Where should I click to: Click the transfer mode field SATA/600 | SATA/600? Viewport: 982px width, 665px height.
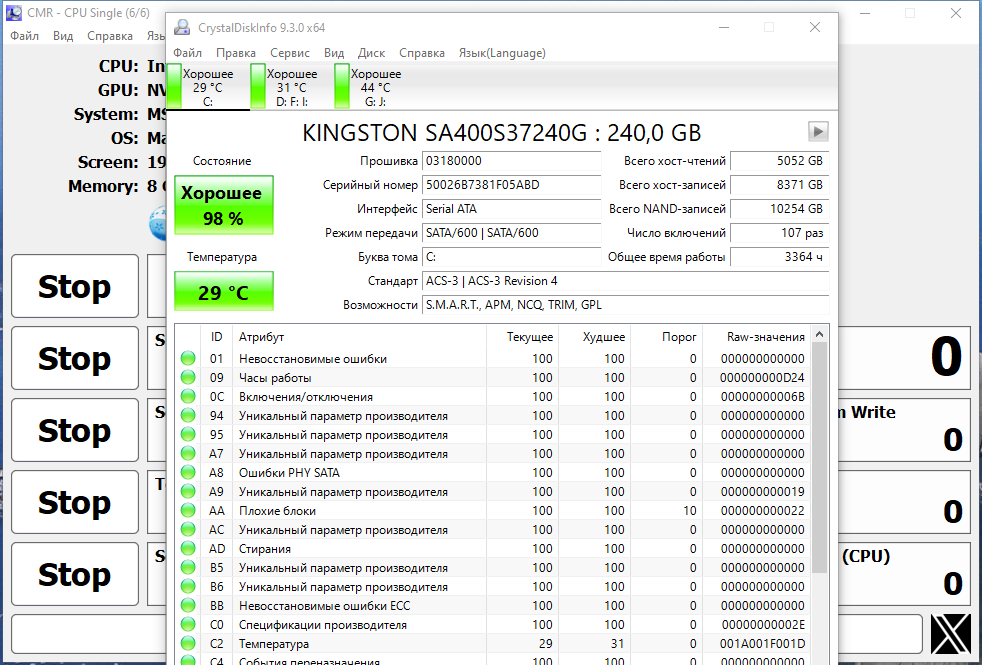coord(511,233)
